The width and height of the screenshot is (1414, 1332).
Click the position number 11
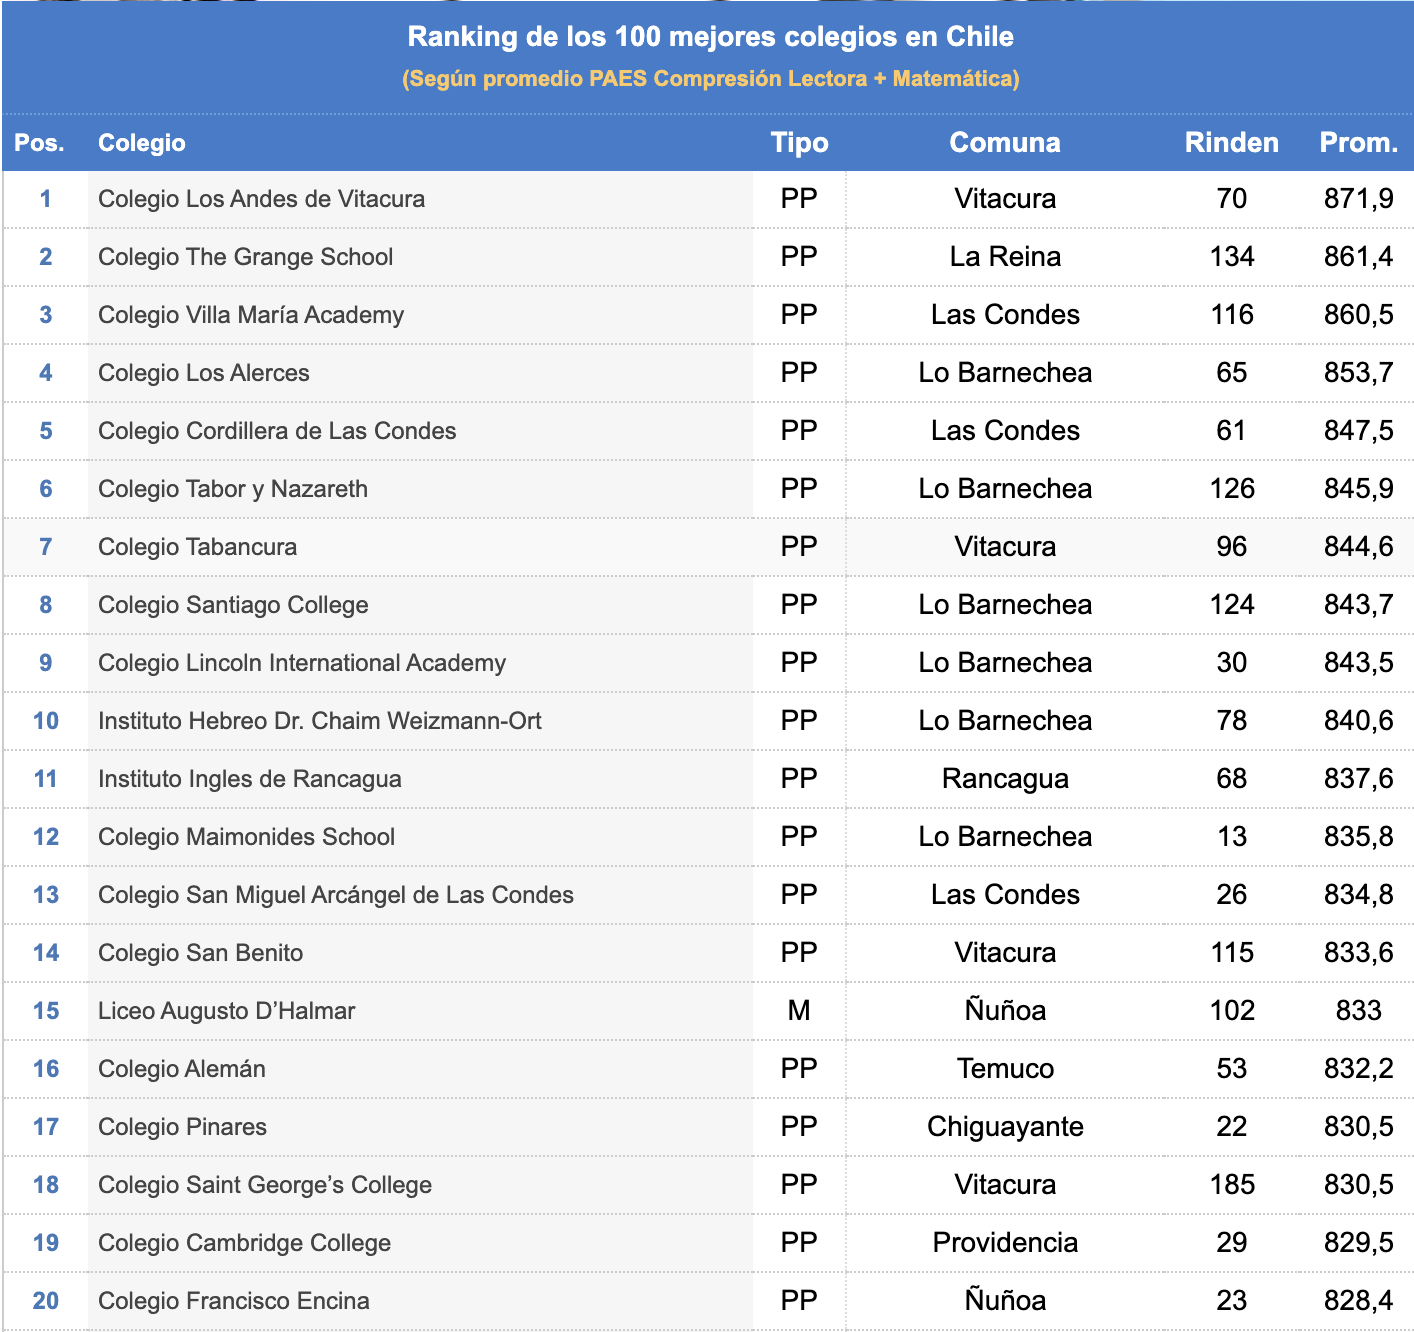pos(46,779)
